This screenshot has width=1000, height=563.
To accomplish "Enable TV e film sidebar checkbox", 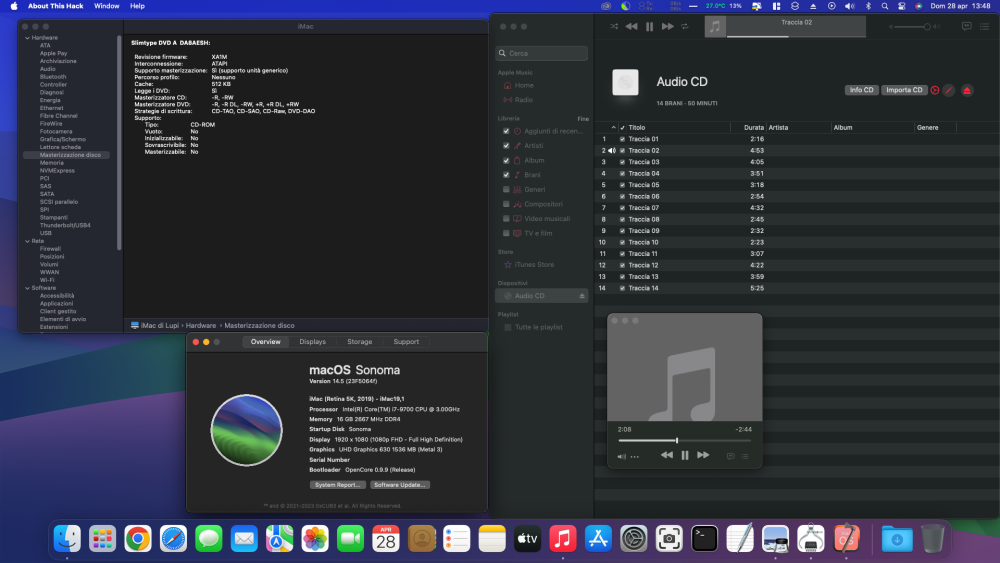I will tap(506, 233).
